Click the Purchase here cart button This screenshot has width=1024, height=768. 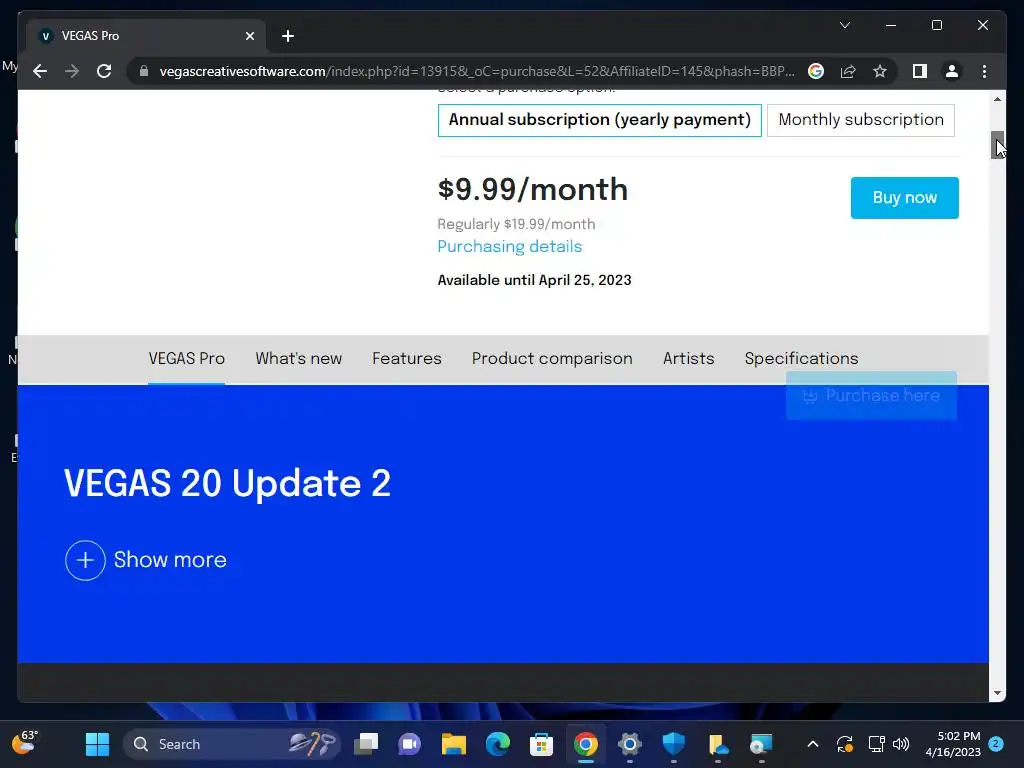click(x=871, y=396)
